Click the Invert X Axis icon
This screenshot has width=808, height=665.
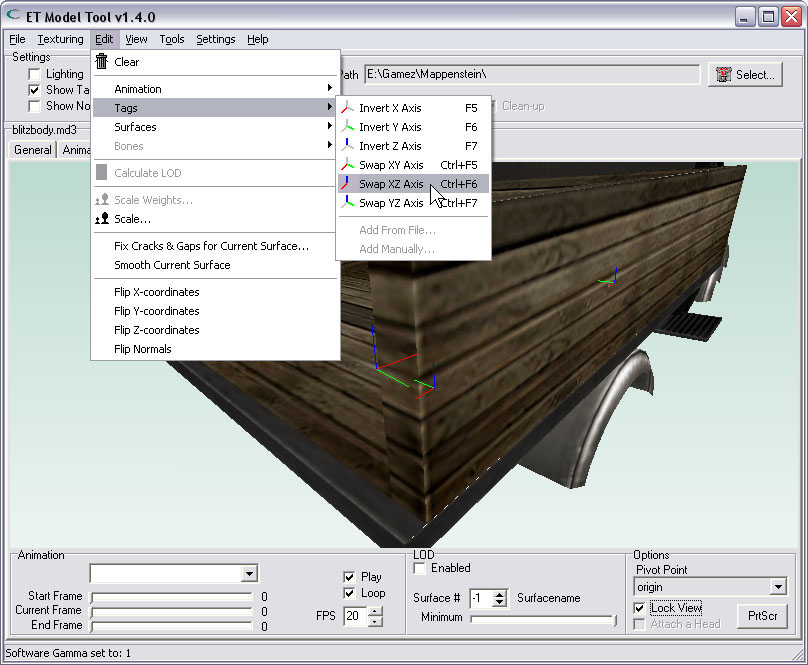(x=347, y=108)
